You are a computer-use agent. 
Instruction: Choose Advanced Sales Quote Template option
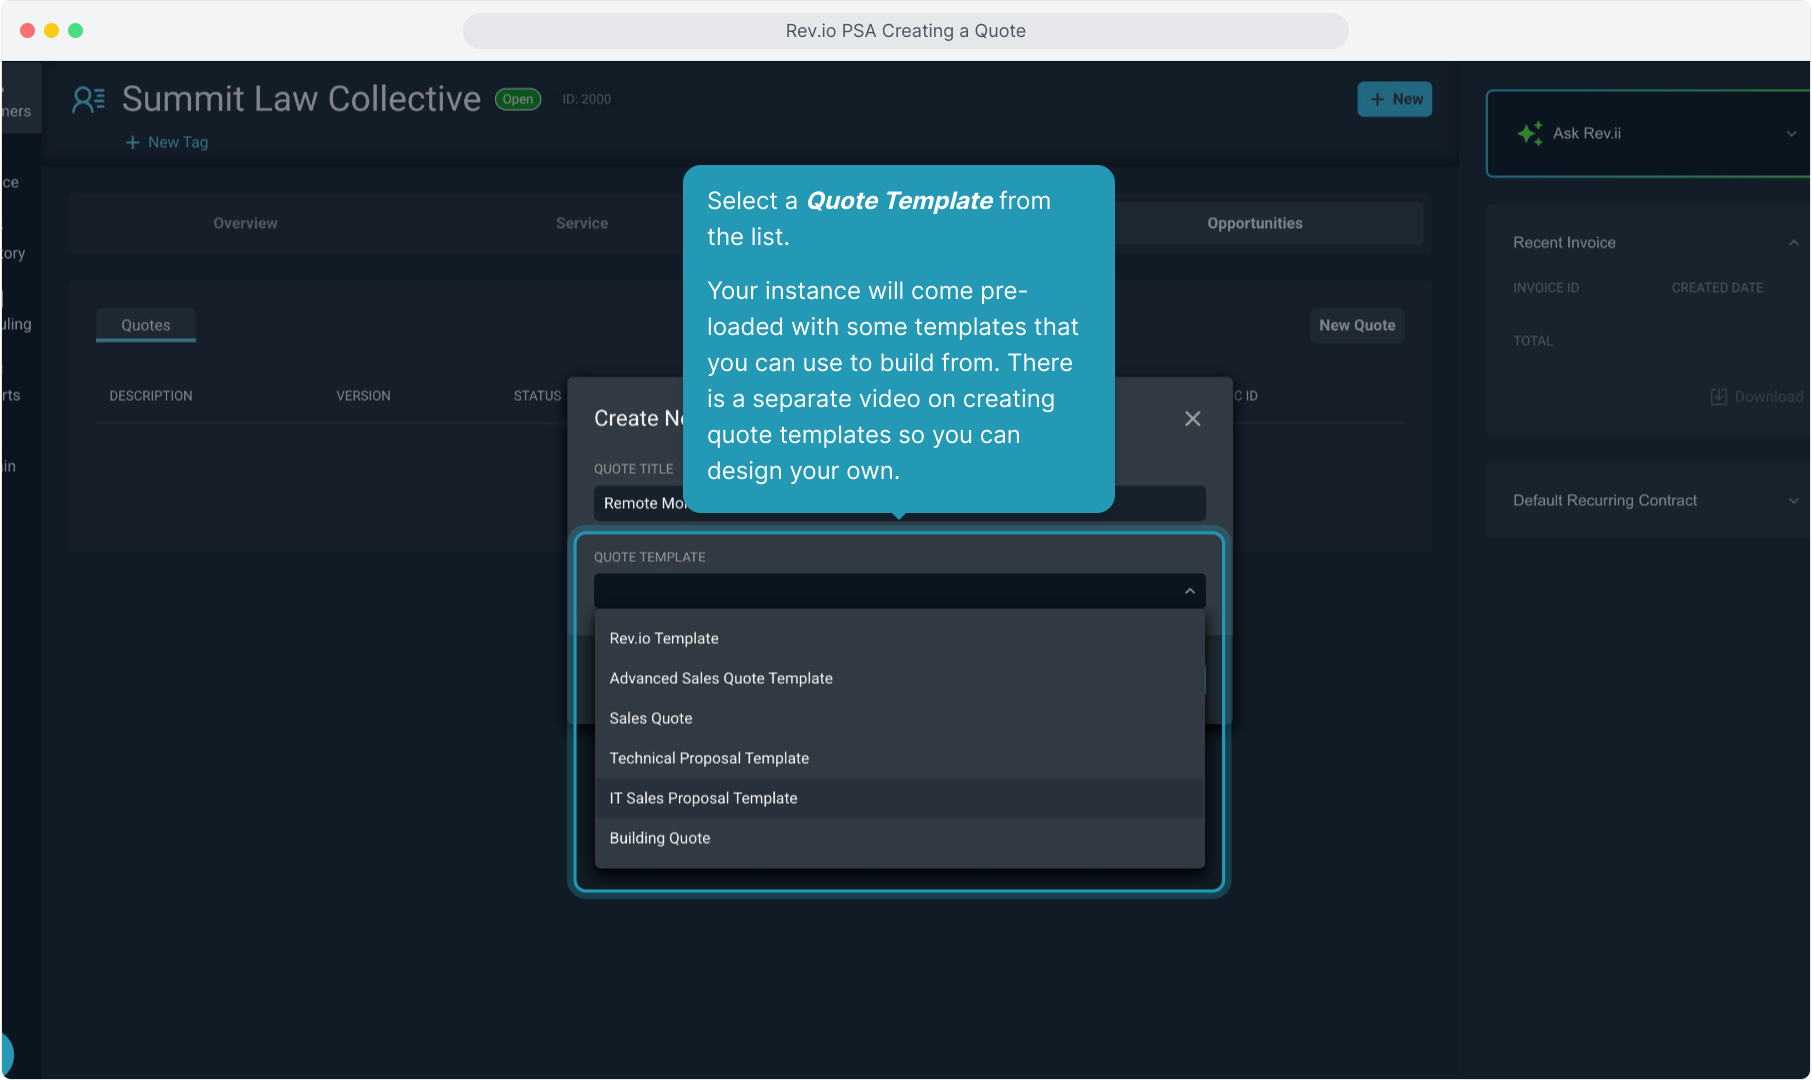pos(720,678)
